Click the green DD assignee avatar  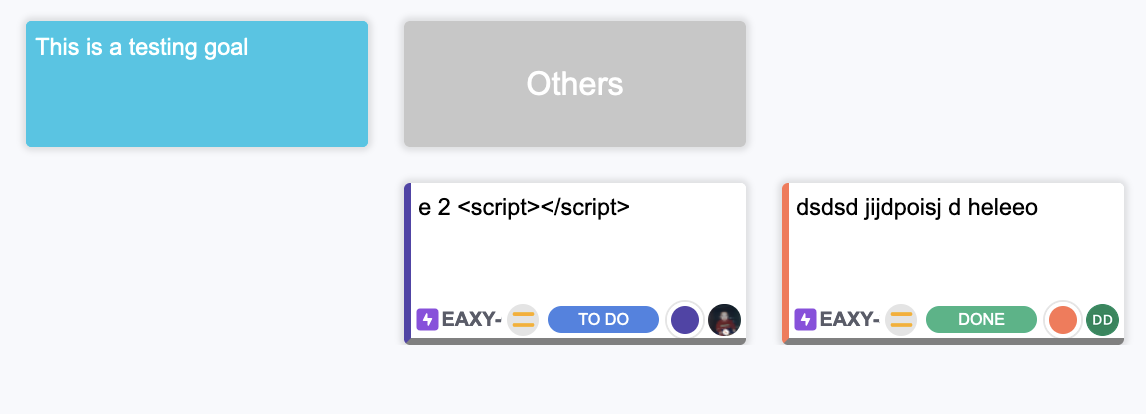click(x=1102, y=320)
